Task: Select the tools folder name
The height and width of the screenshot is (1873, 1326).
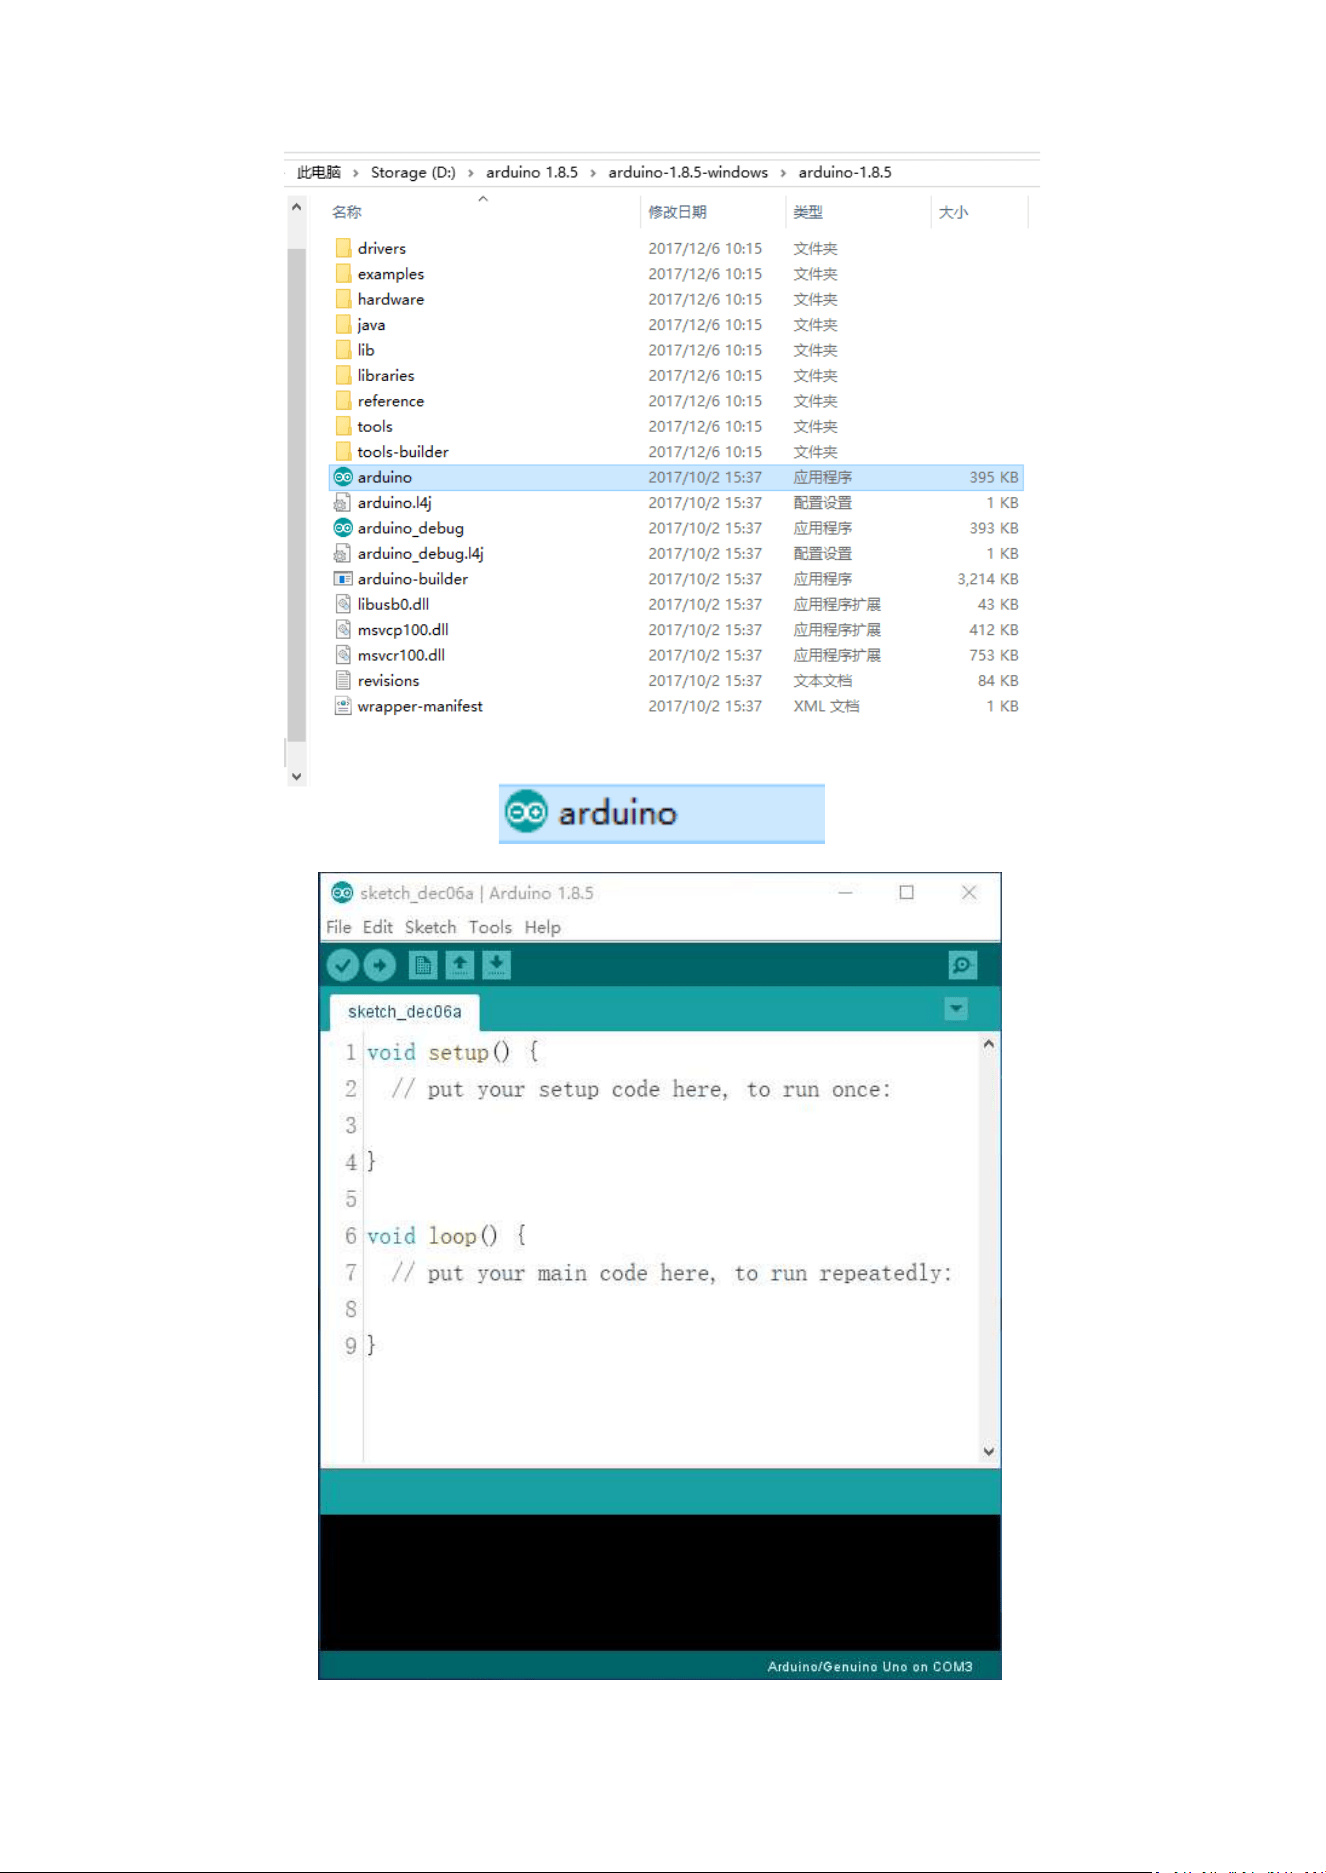Action: tap(375, 426)
